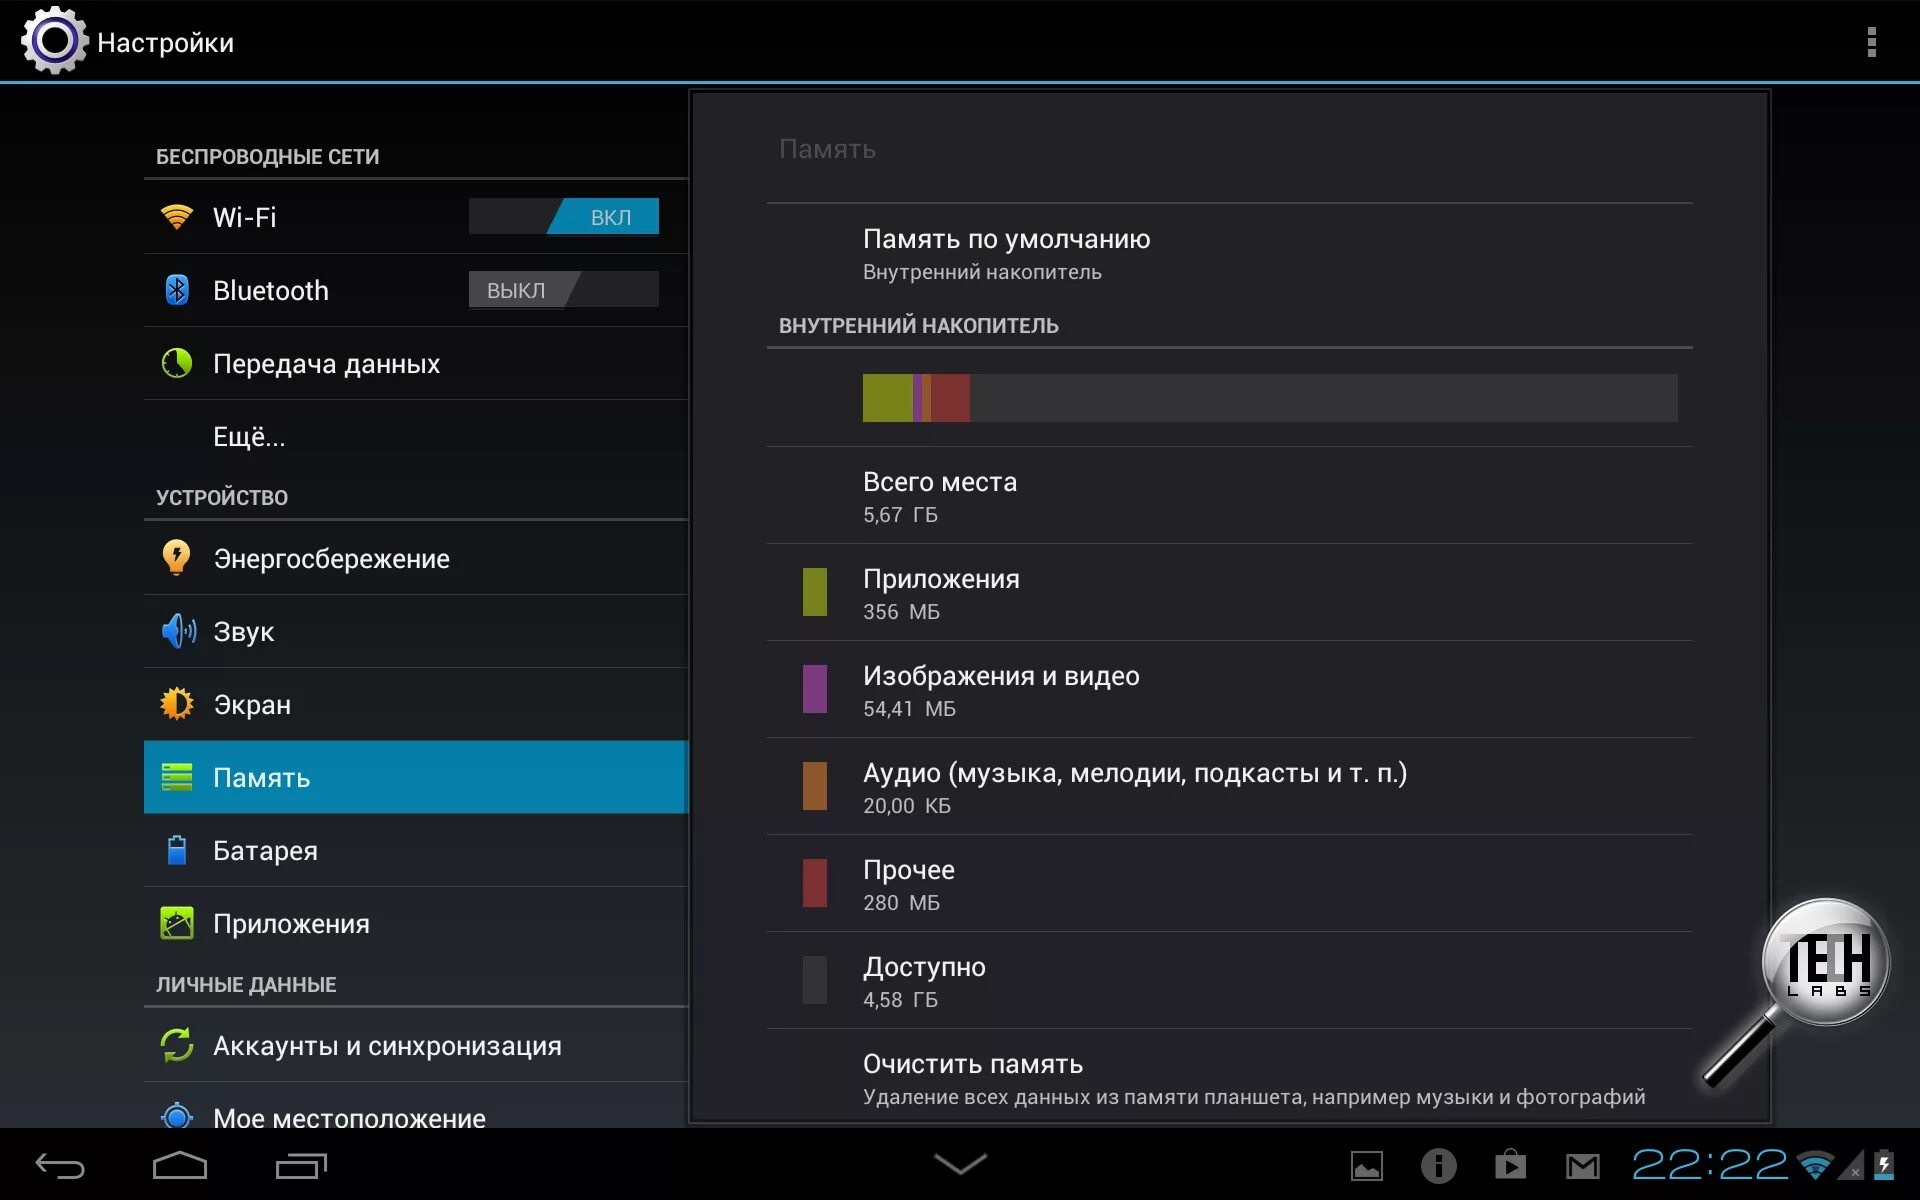This screenshot has height=1200, width=1920.
Task: Click the internal storage usage bar
Action: (x=1269, y=398)
